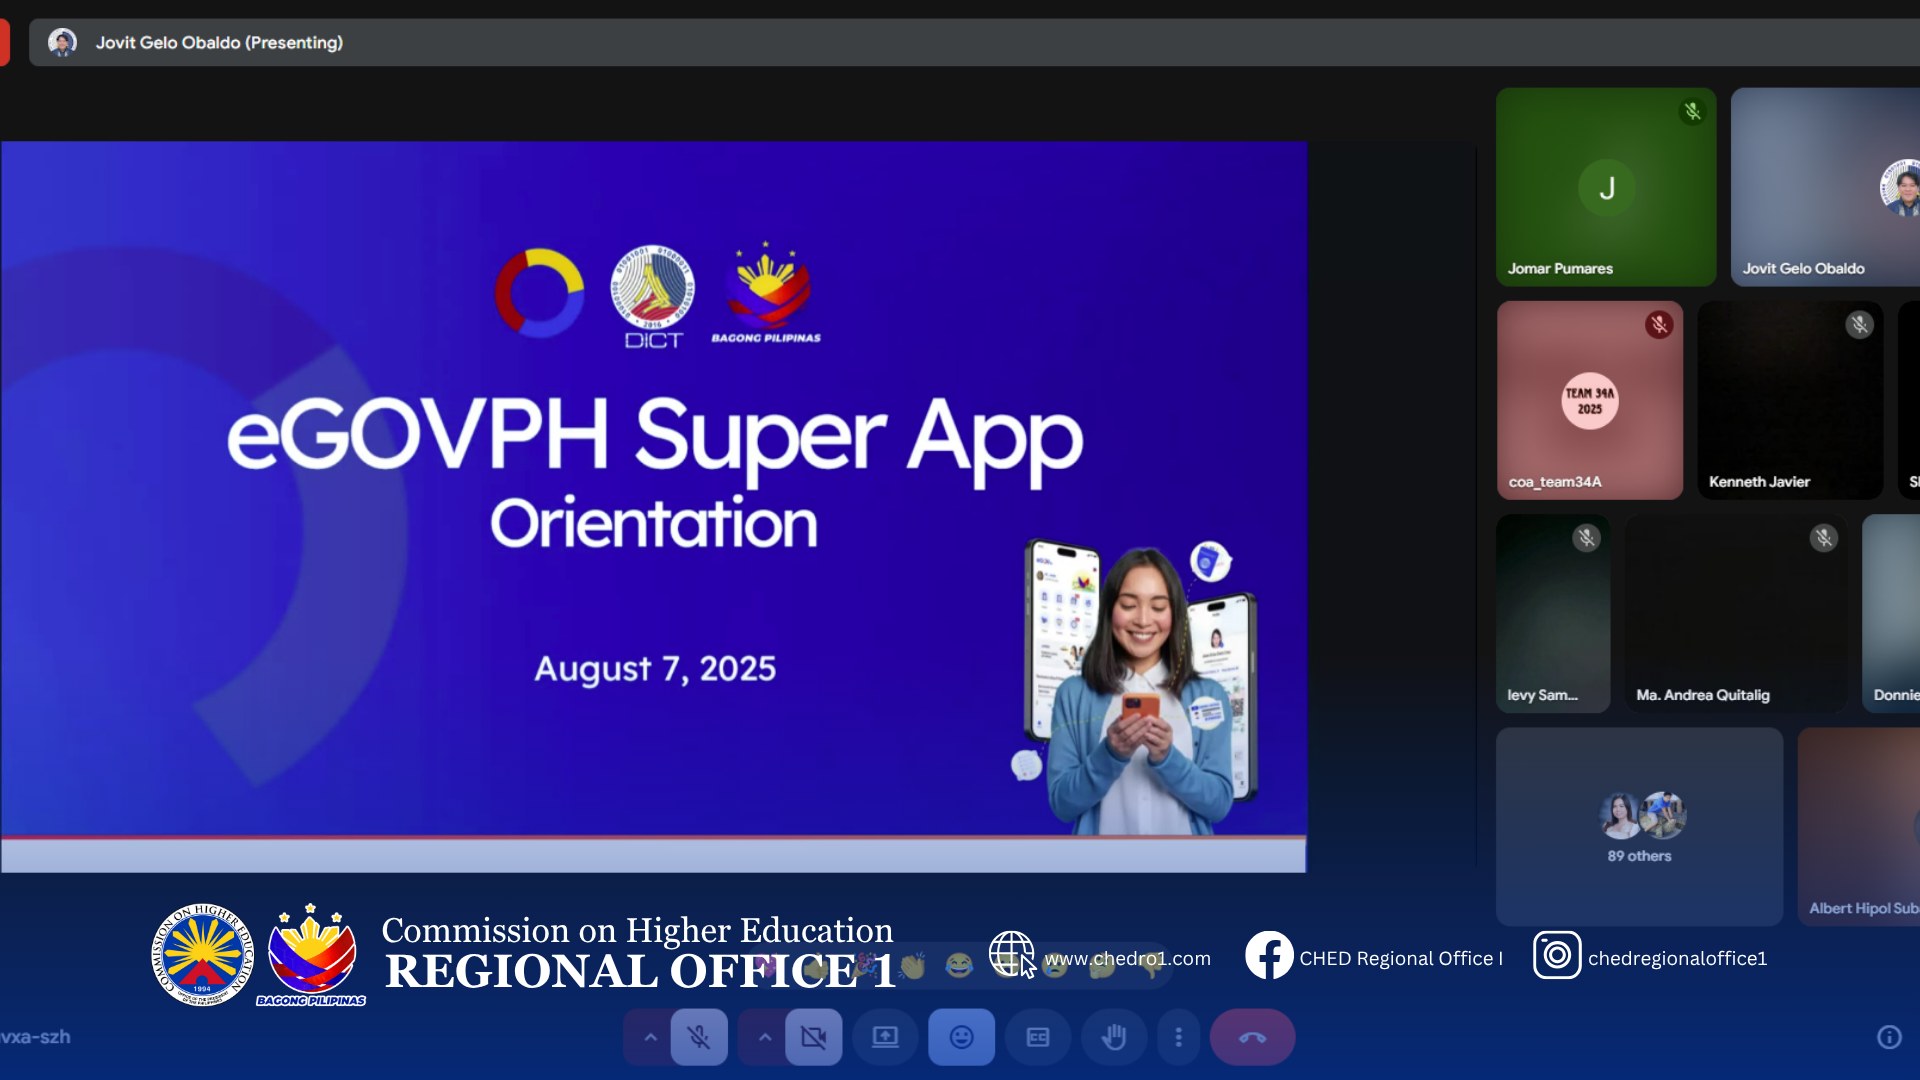Click the Present now screen-share icon
Viewport: 1920px width, 1080px height.
coord(885,1037)
